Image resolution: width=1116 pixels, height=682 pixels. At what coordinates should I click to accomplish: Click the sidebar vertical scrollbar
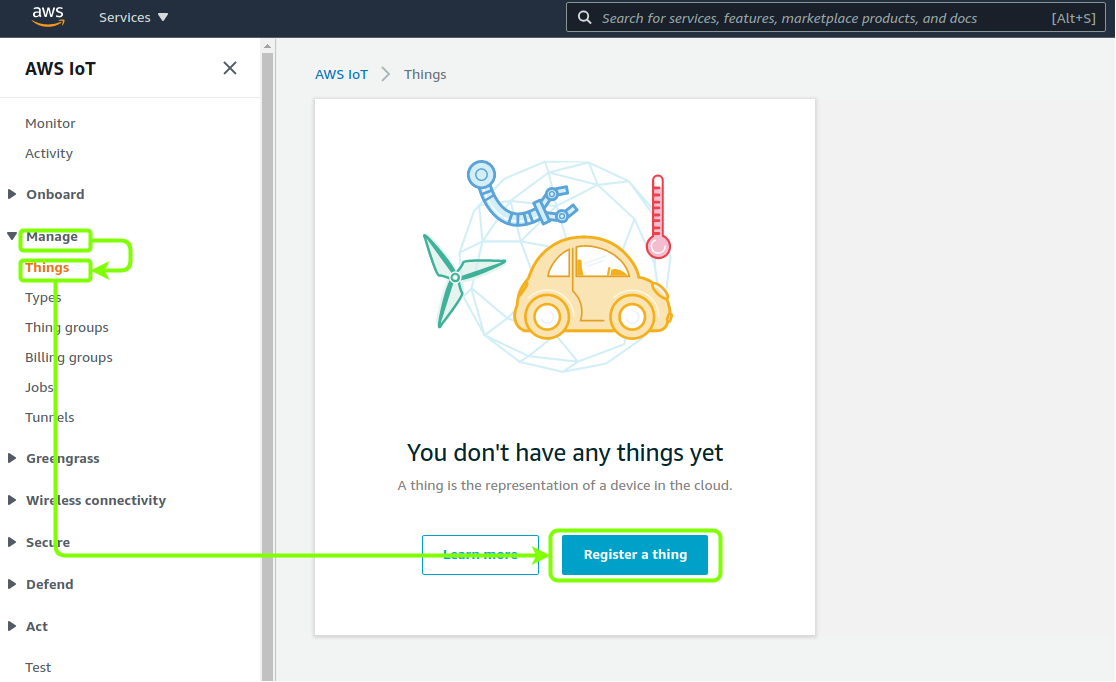tap(268, 365)
